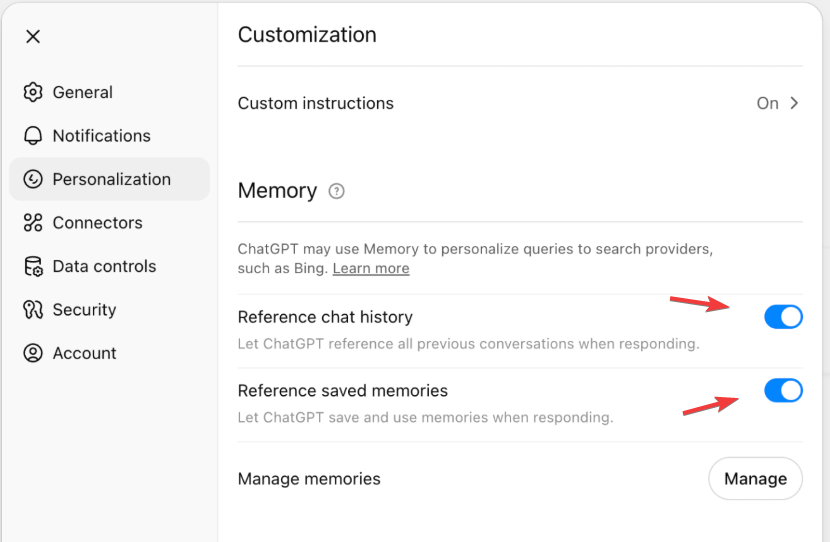Click the Memory help question-mark icon
Image resolution: width=830 pixels, height=542 pixels.
coord(337,191)
